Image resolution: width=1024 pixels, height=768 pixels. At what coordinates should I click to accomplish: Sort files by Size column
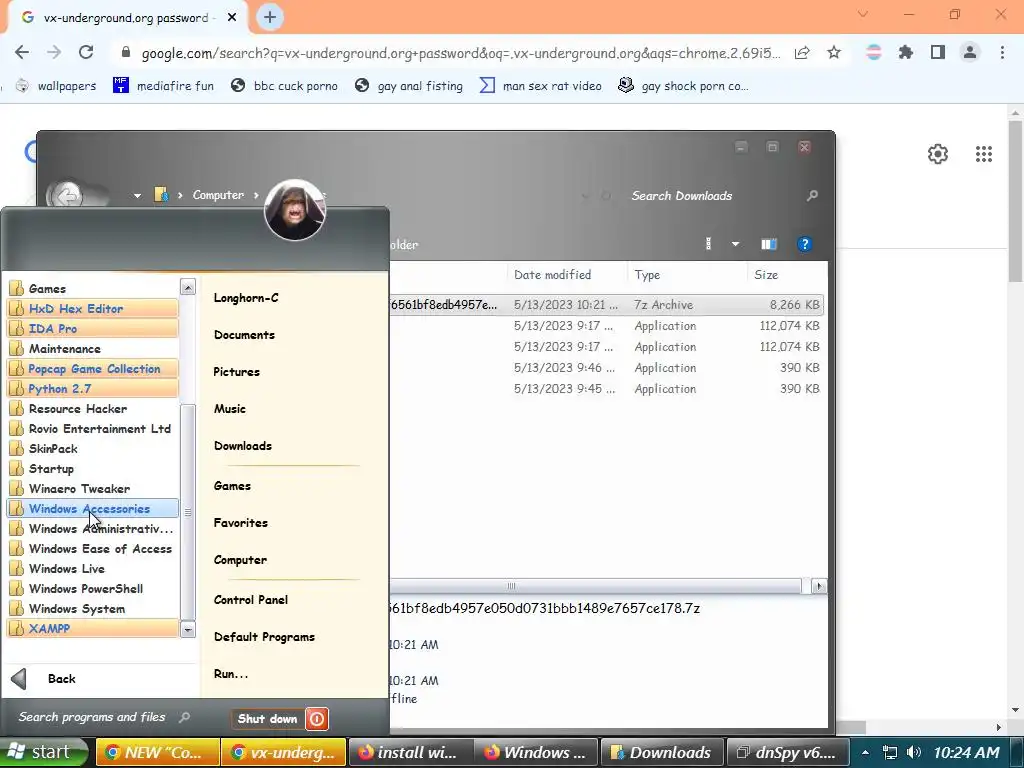pyautogui.click(x=787, y=275)
